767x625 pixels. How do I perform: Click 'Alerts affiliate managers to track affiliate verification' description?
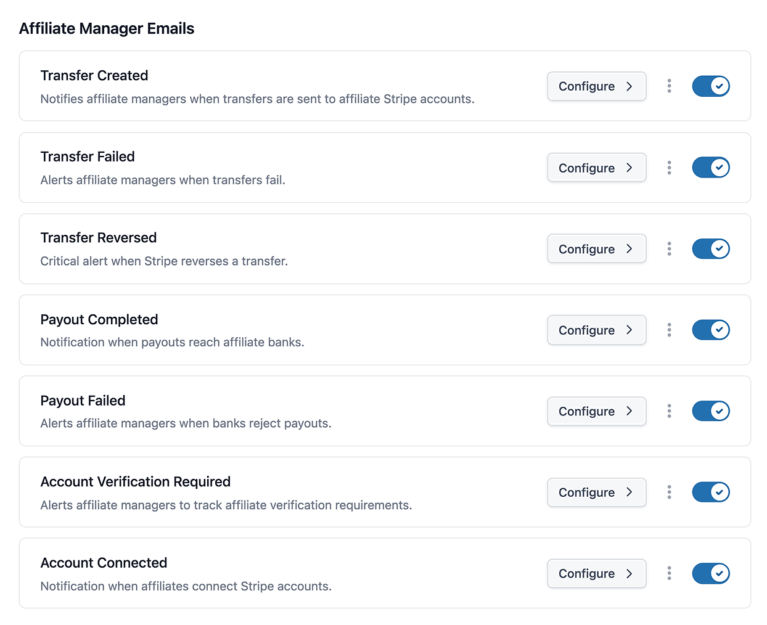tap(226, 505)
